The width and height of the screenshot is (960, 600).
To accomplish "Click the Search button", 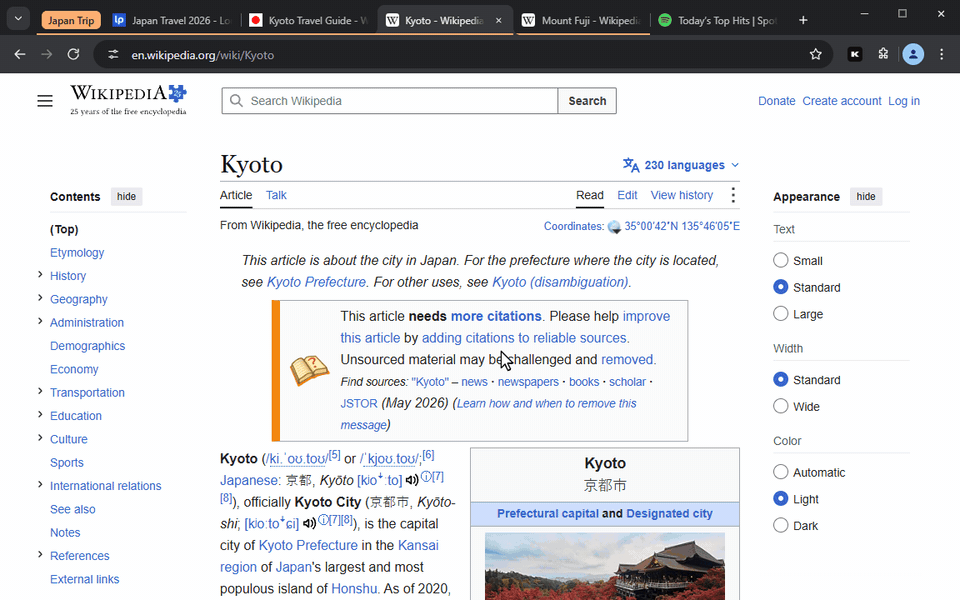I will 587,101.
